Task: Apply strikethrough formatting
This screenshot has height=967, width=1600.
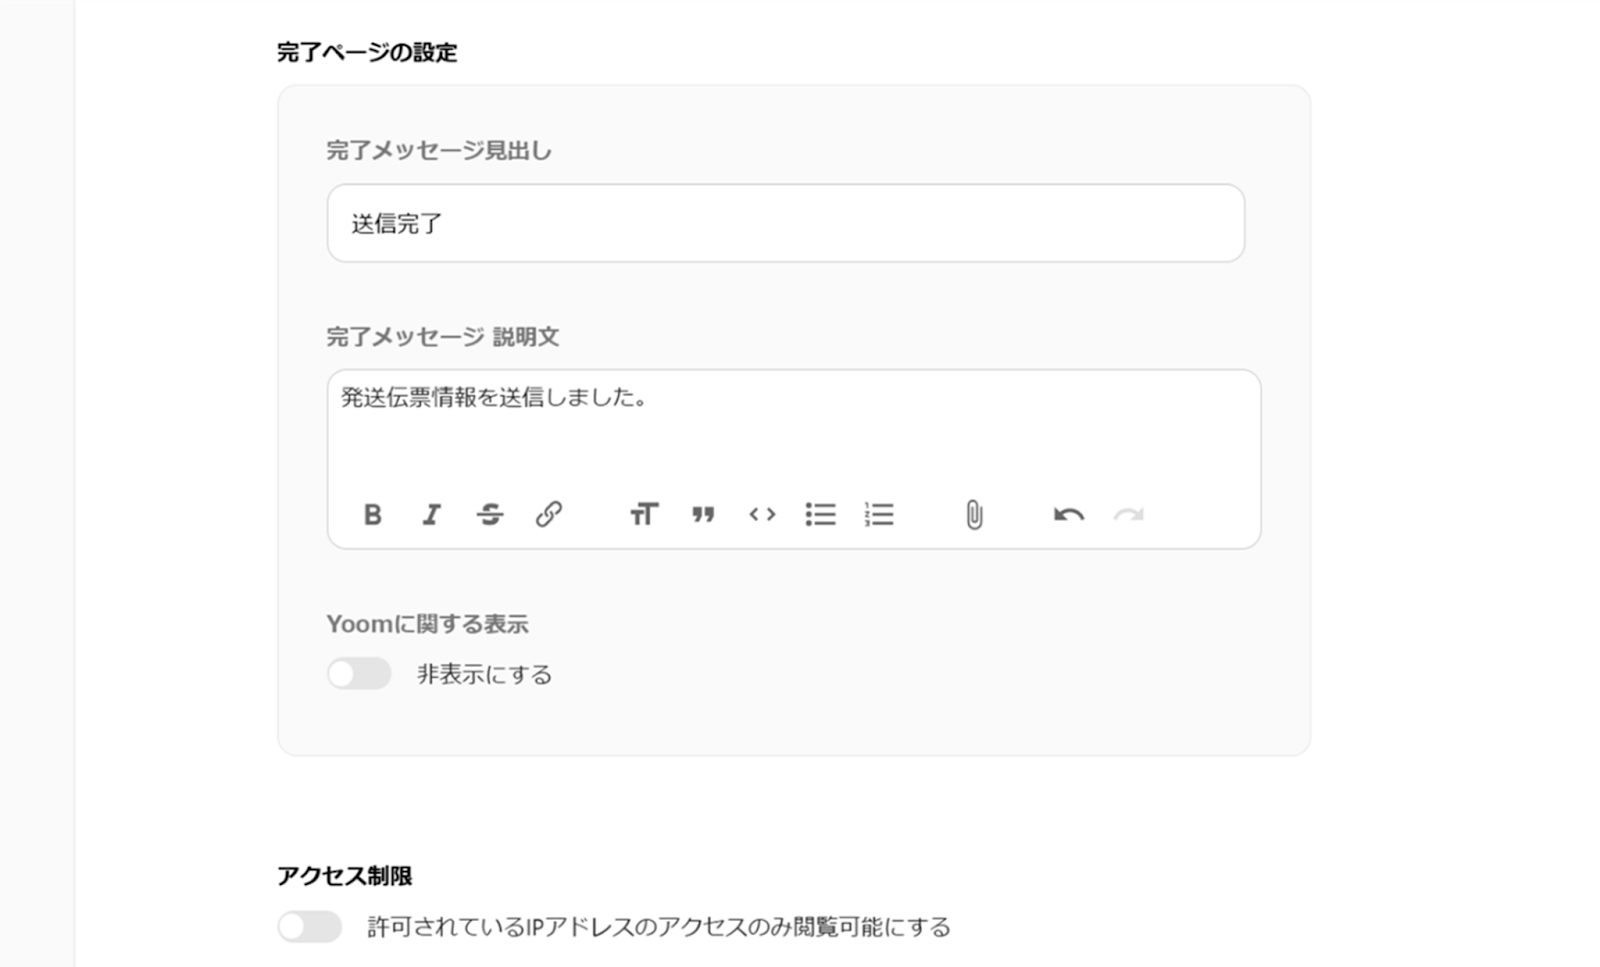Action: [x=490, y=514]
